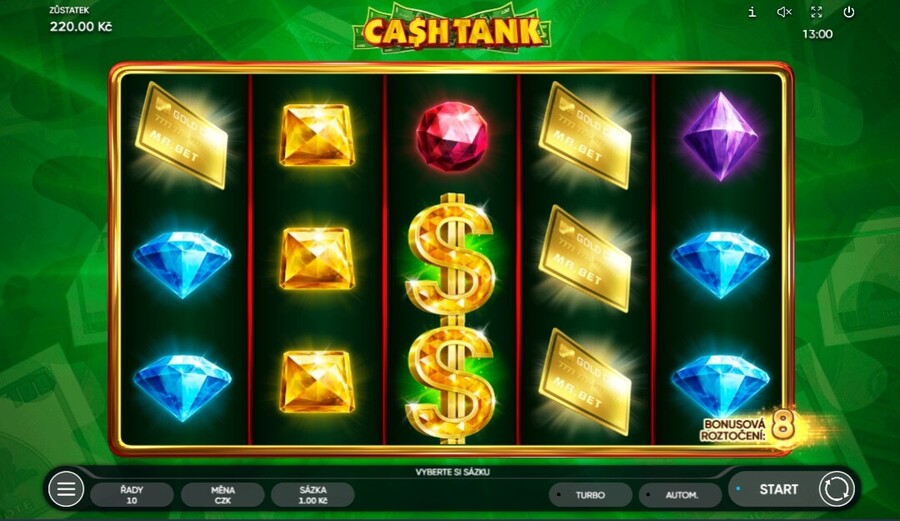The width and height of the screenshot is (900, 521).
Task: Start the spin with START button
Action: [x=778, y=489]
